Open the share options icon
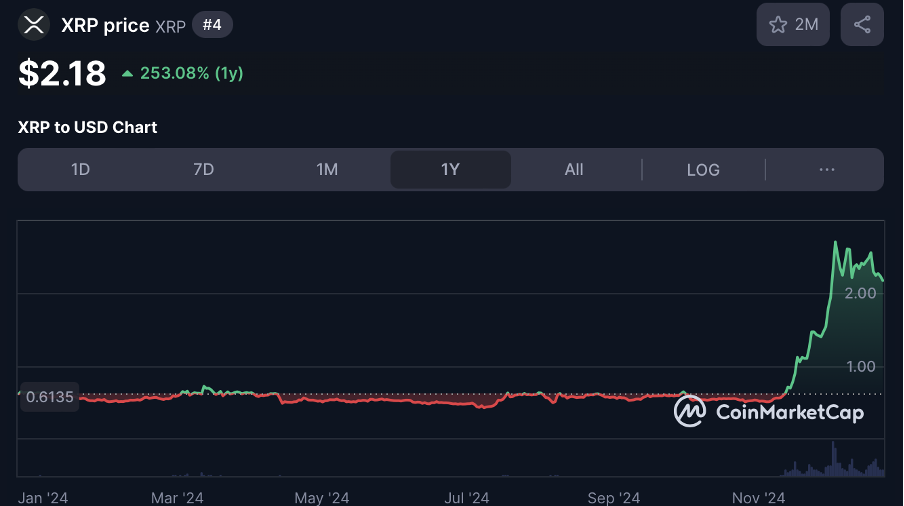 [x=862, y=25]
